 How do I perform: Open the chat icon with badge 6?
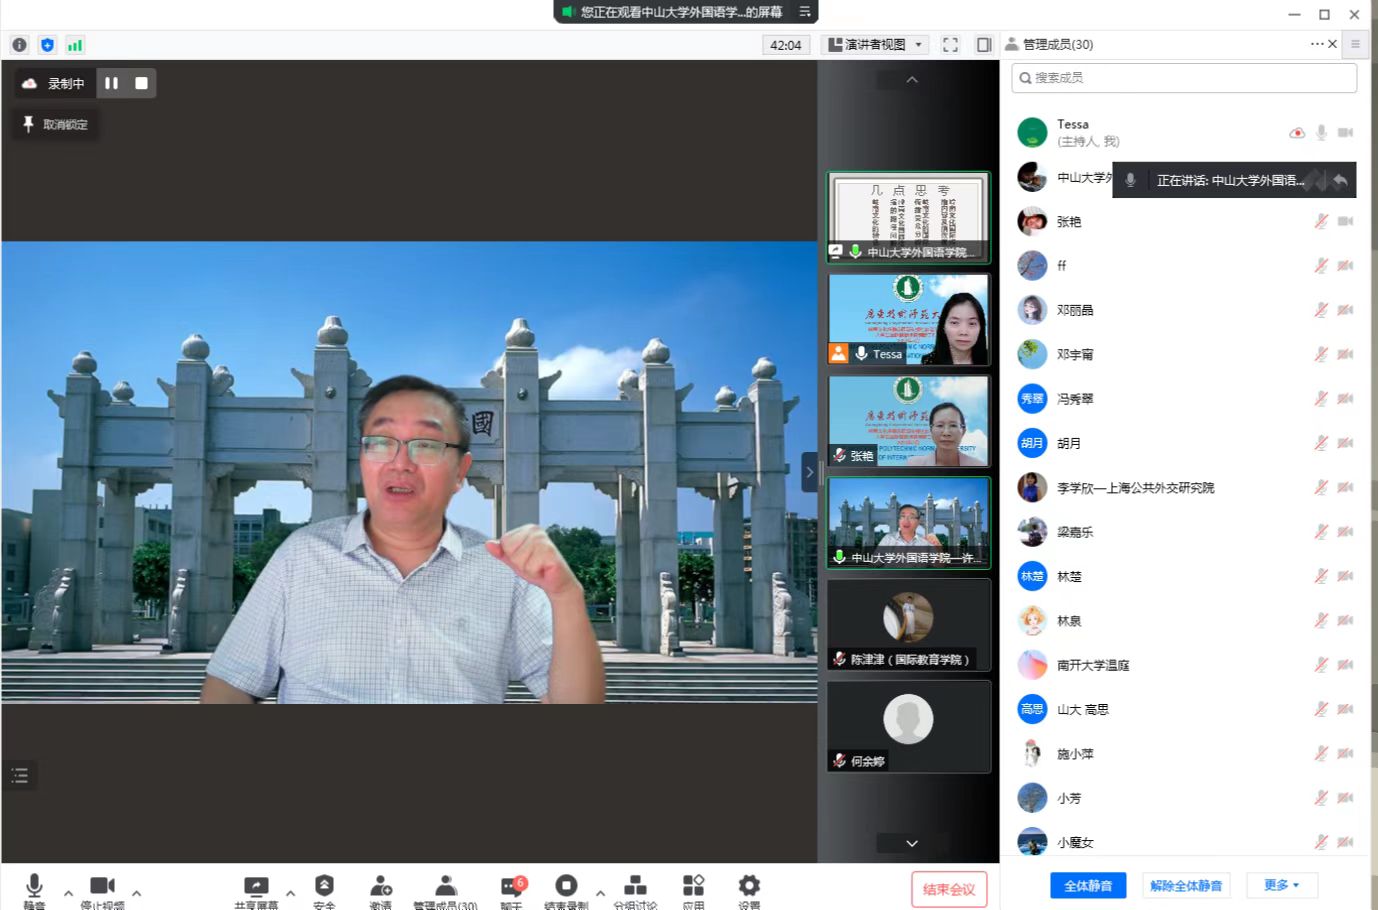click(x=511, y=887)
